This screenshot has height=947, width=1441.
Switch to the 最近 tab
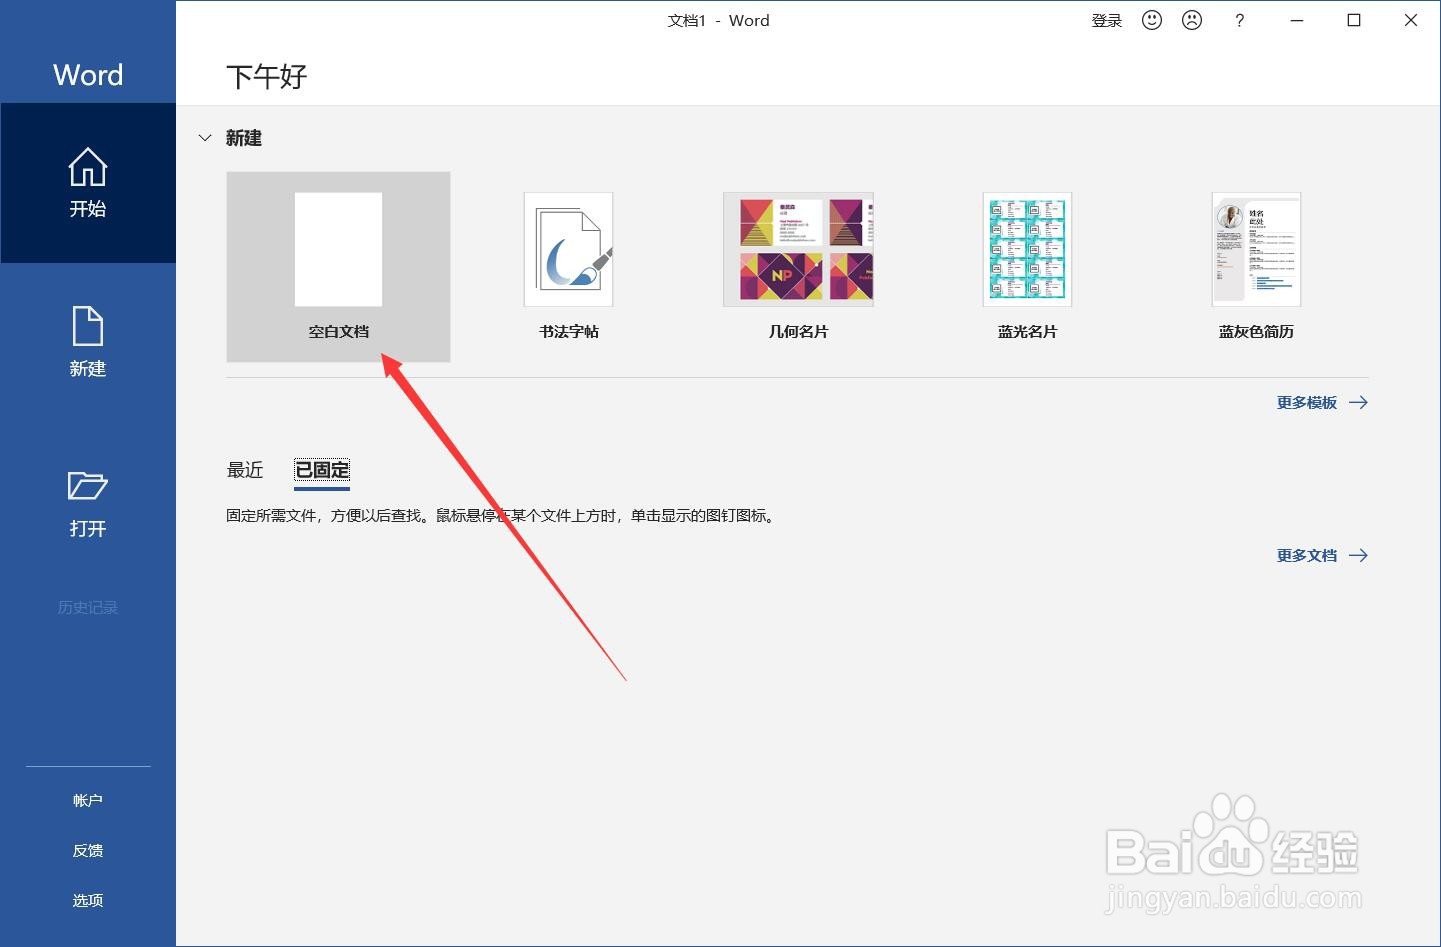pos(245,470)
